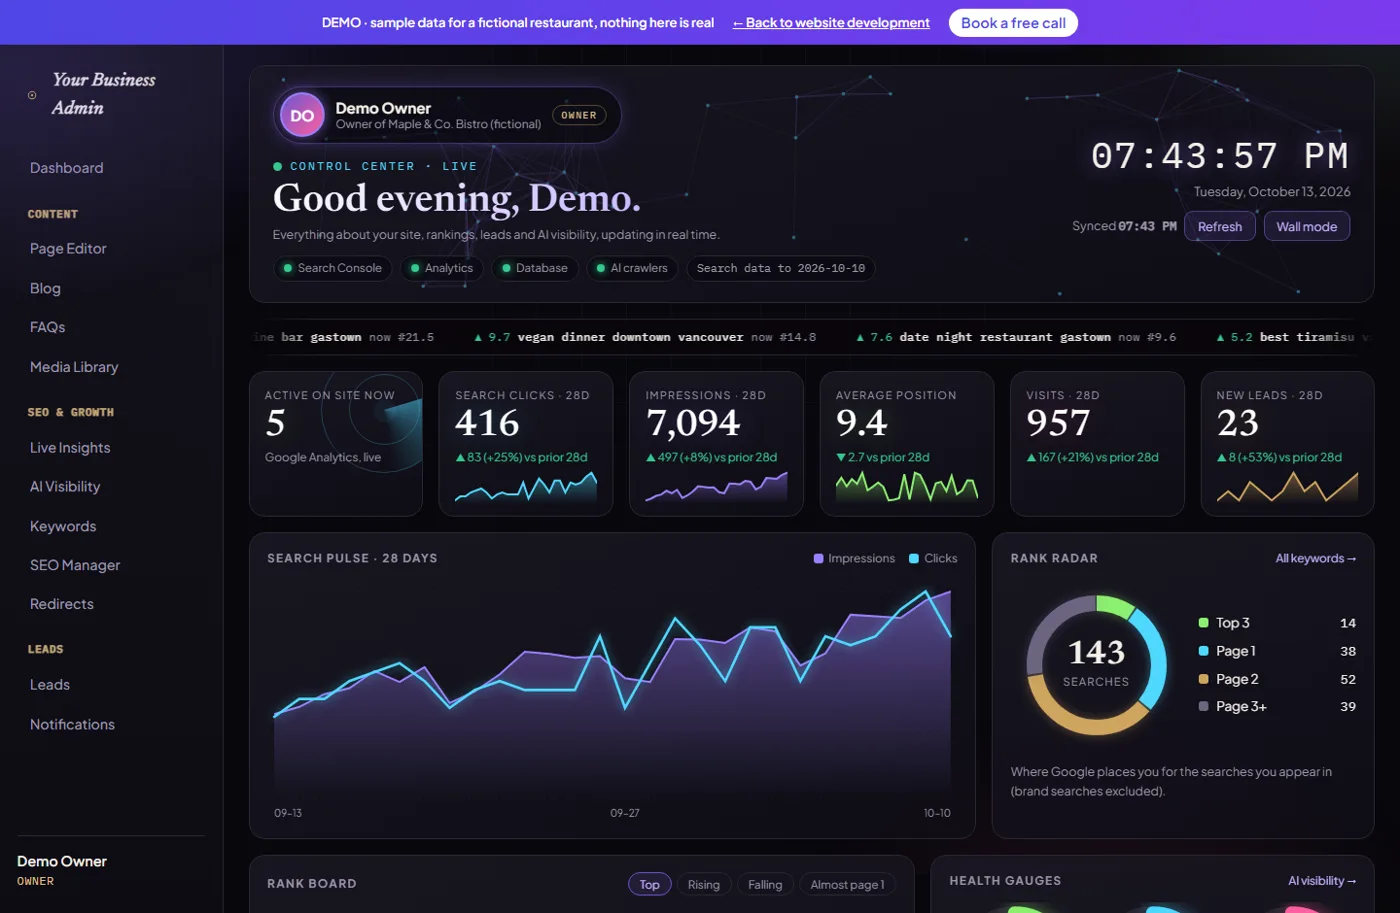Viewport: 1400px width, 913px height.
Task: Click the Book a free call button
Action: [1013, 23]
